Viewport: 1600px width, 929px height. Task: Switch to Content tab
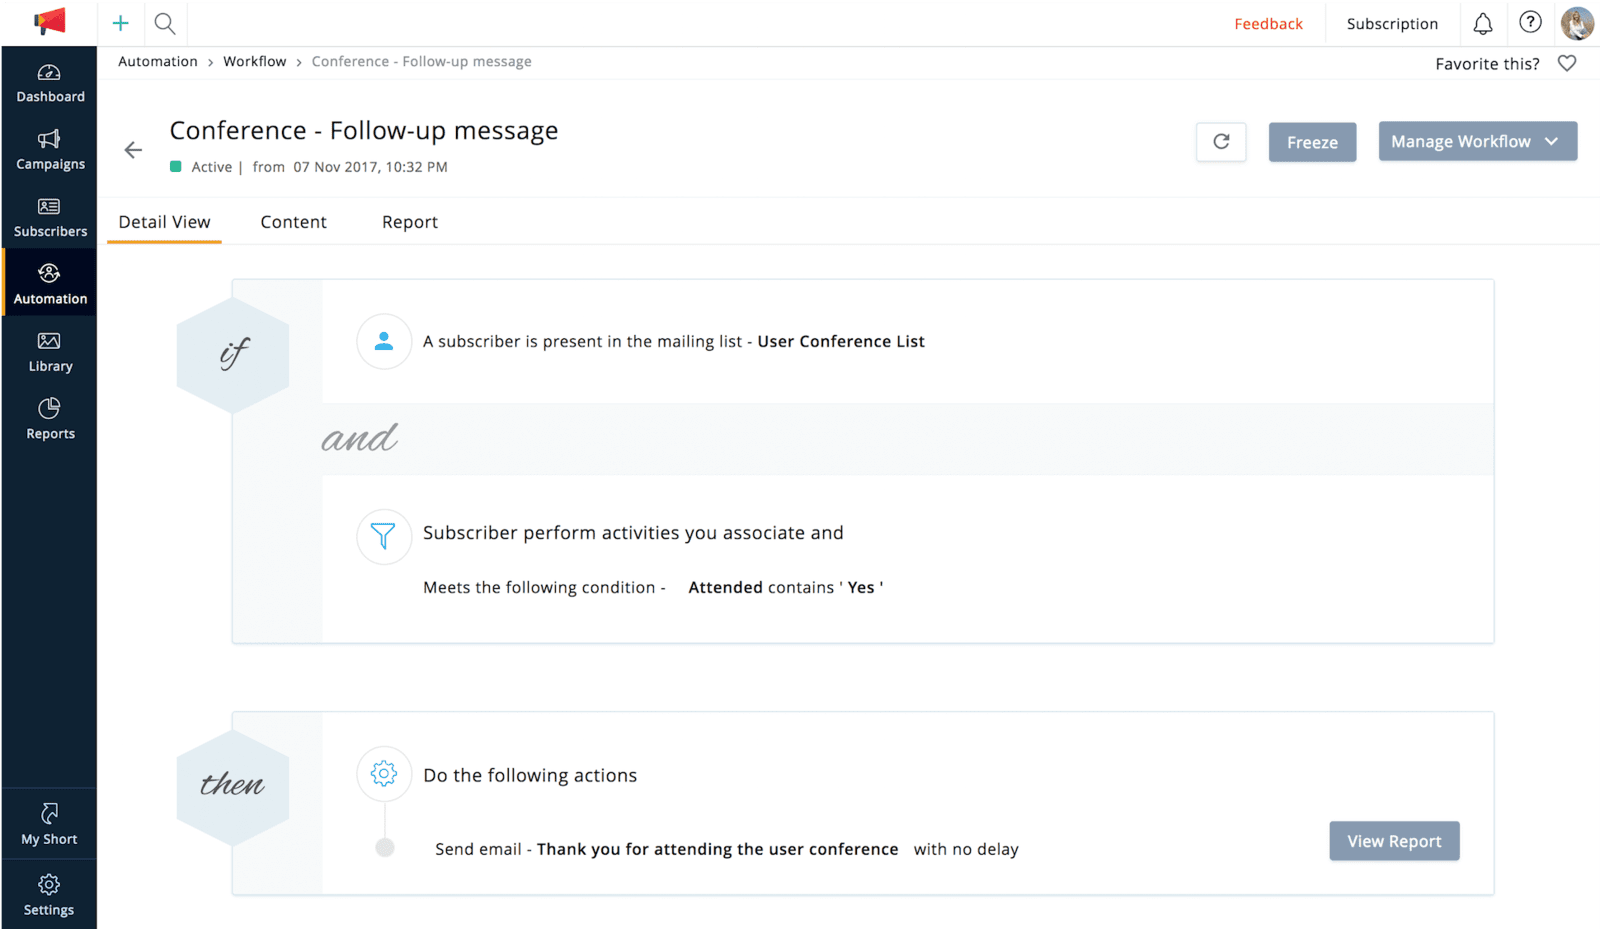(x=293, y=222)
